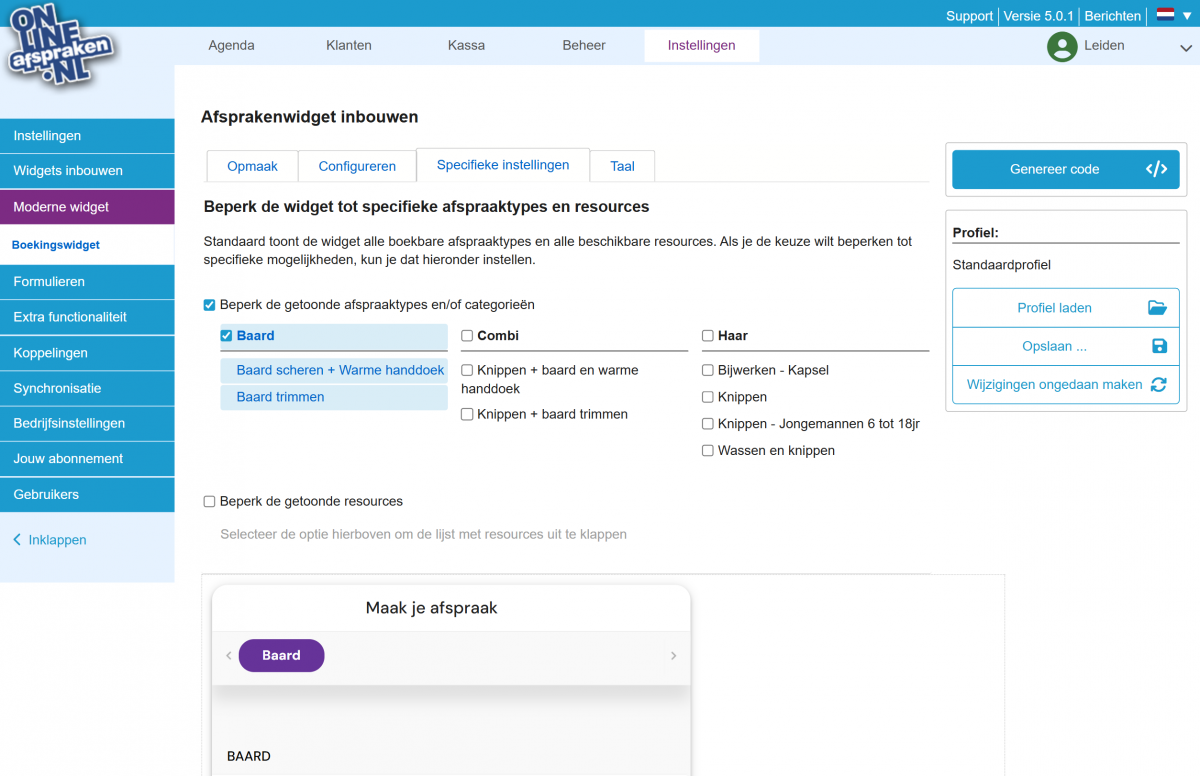
Task: Click the open folder icon for Profiel laden
Action: coord(1157,308)
